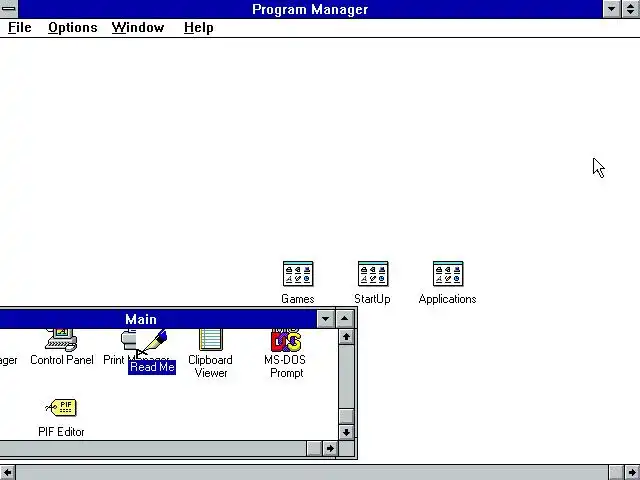Click Main window horizontal scroll right arrow
Image resolution: width=640 pixels, height=480 pixels.
(330, 449)
